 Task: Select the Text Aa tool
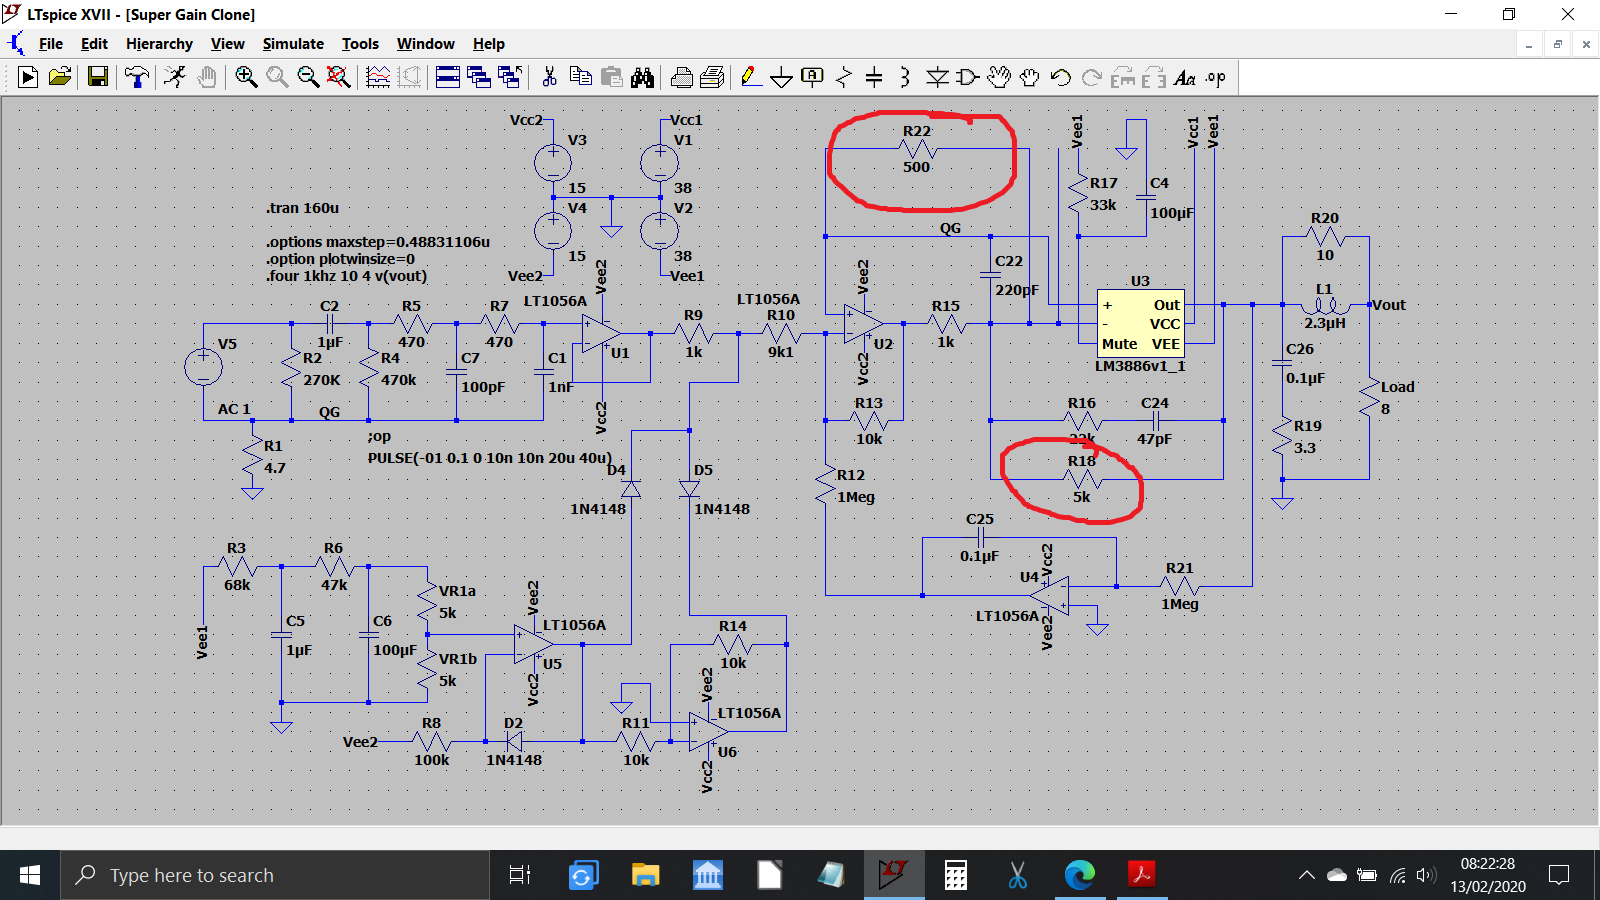1185,77
